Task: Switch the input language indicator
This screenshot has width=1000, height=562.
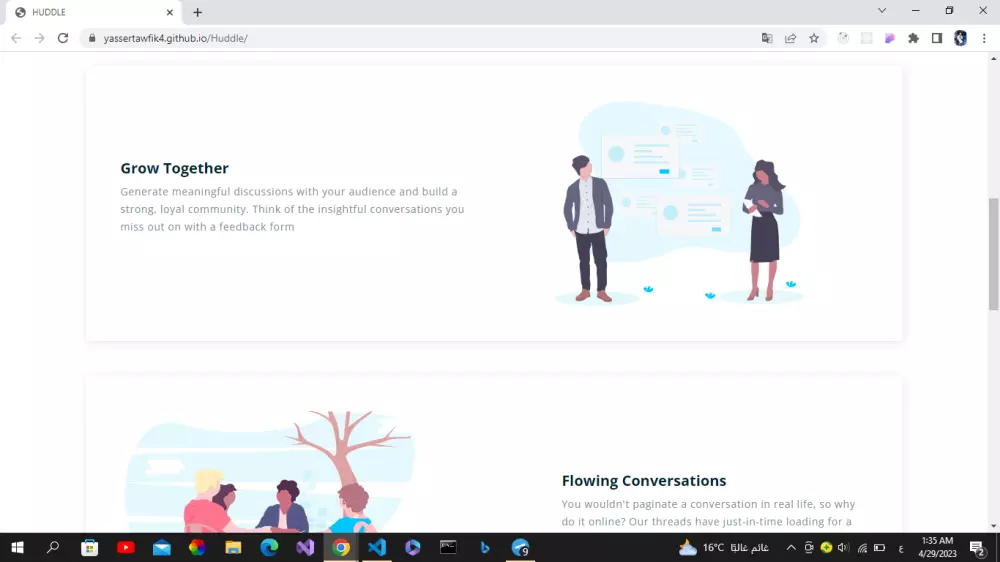Action: point(901,548)
